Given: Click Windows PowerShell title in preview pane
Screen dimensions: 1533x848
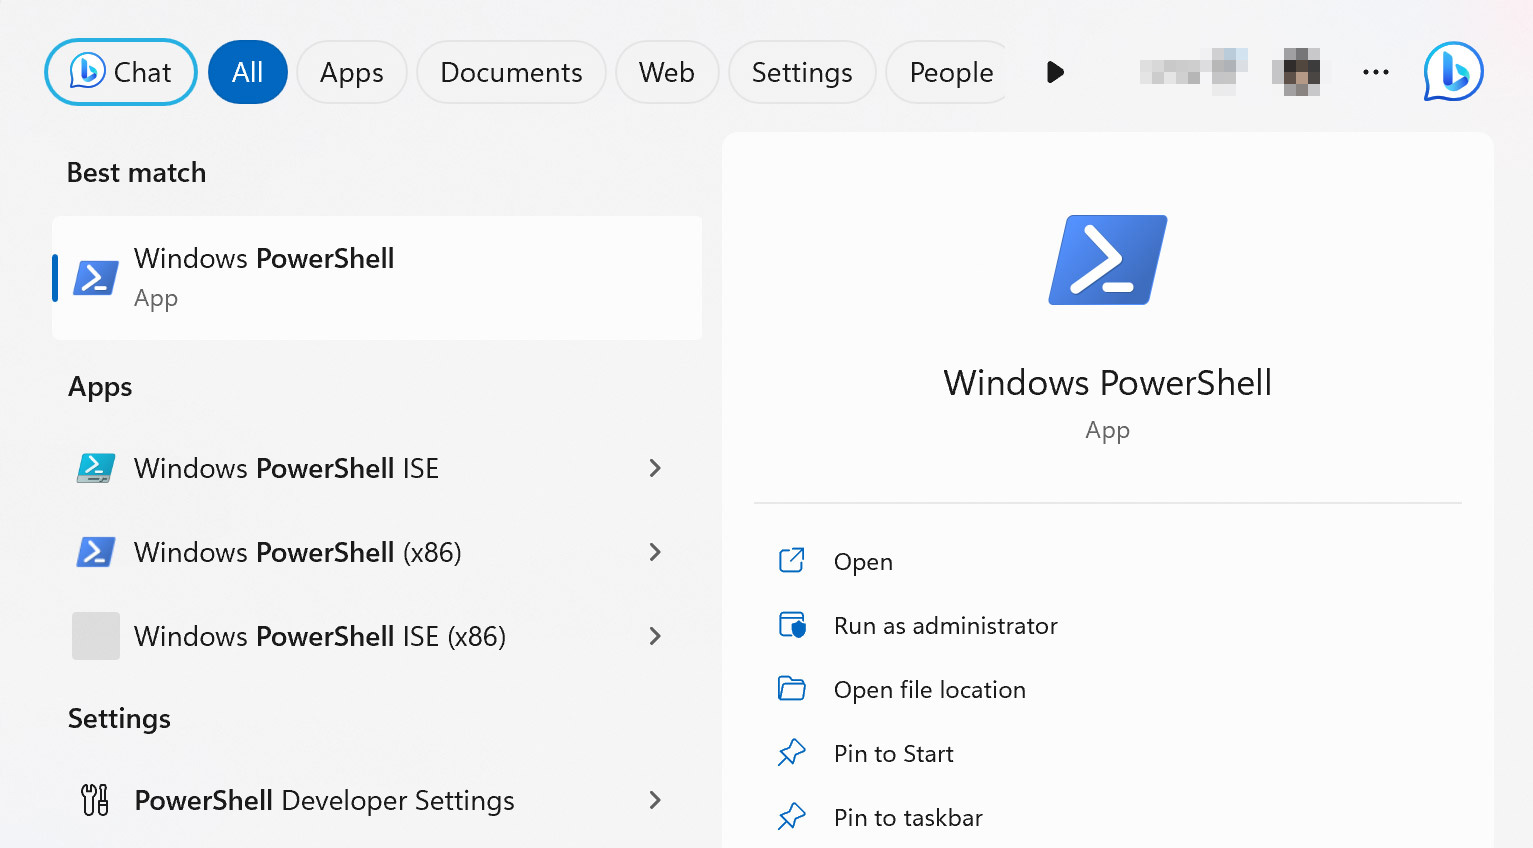Looking at the screenshot, I should 1108,383.
